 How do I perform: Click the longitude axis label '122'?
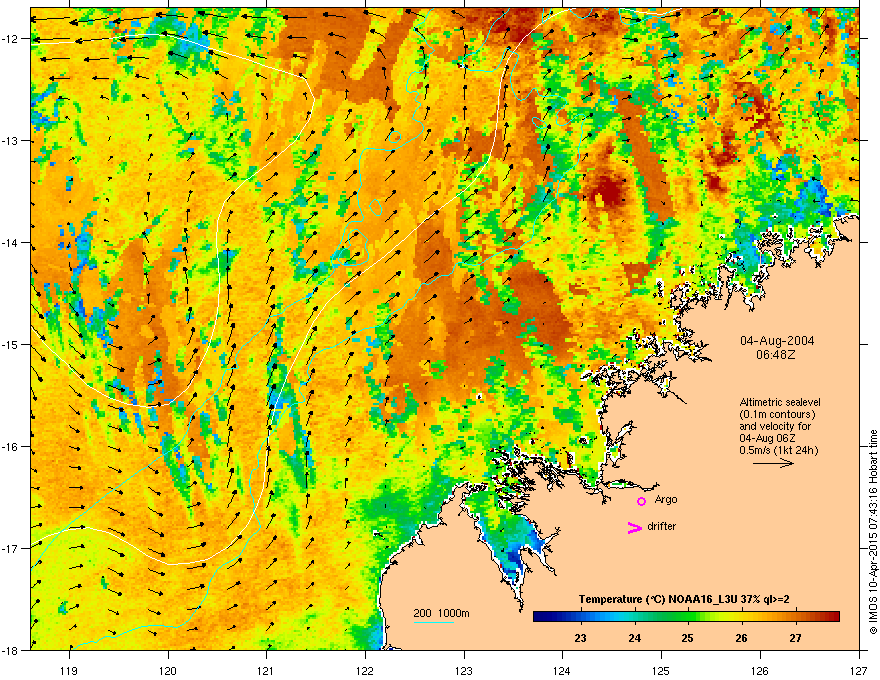365,670
